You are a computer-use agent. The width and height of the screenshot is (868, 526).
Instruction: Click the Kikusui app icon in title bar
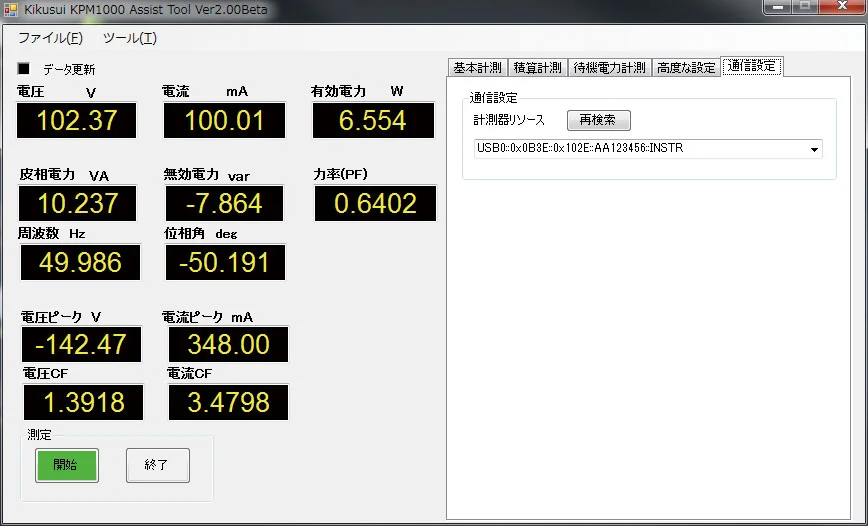11,9
